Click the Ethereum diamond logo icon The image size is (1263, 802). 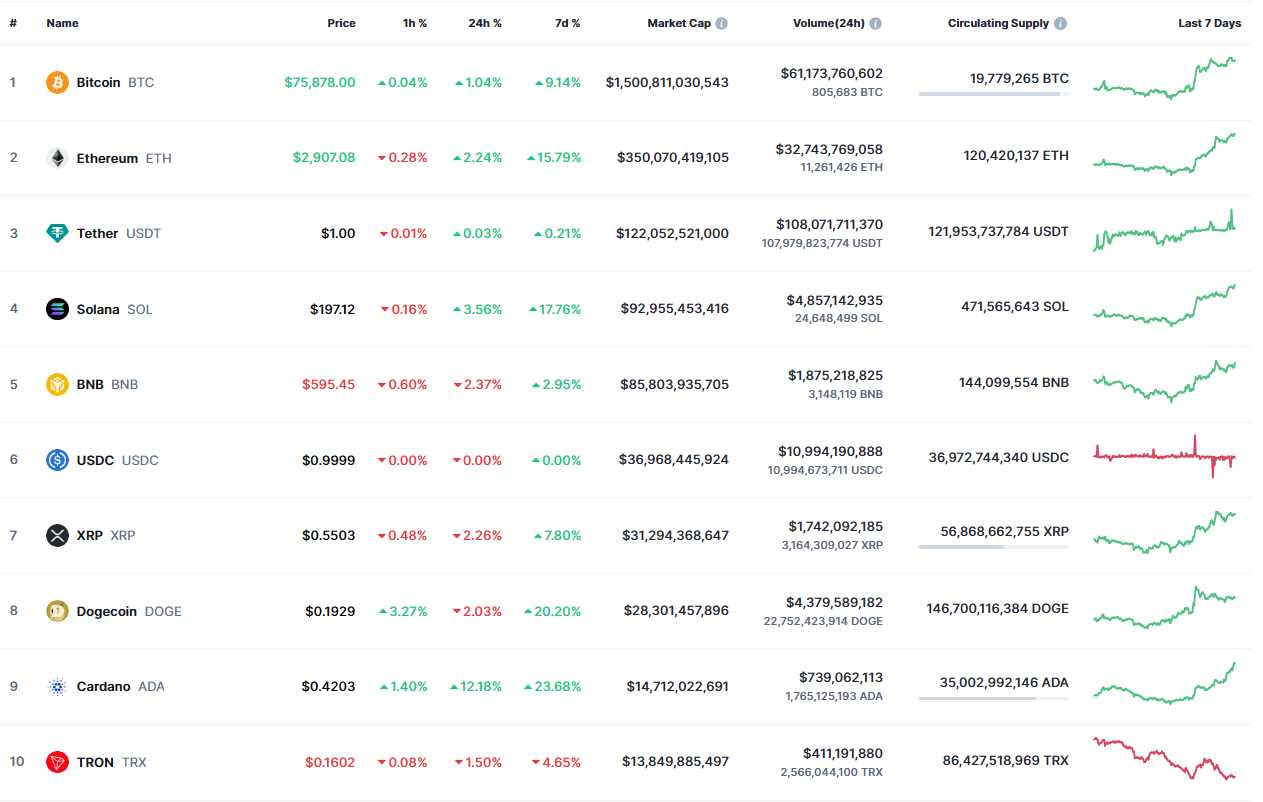pyautogui.click(x=58, y=158)
